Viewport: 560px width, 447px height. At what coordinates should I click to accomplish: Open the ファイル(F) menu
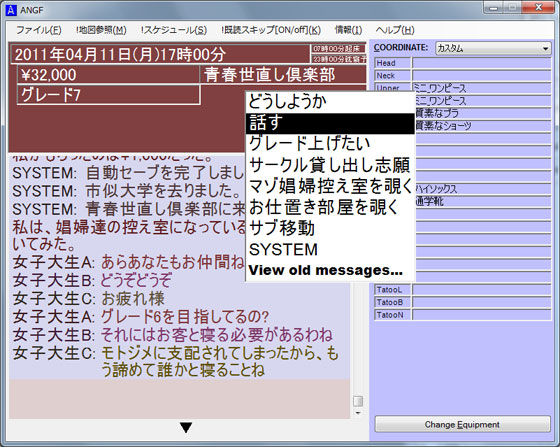coord(39,30)
